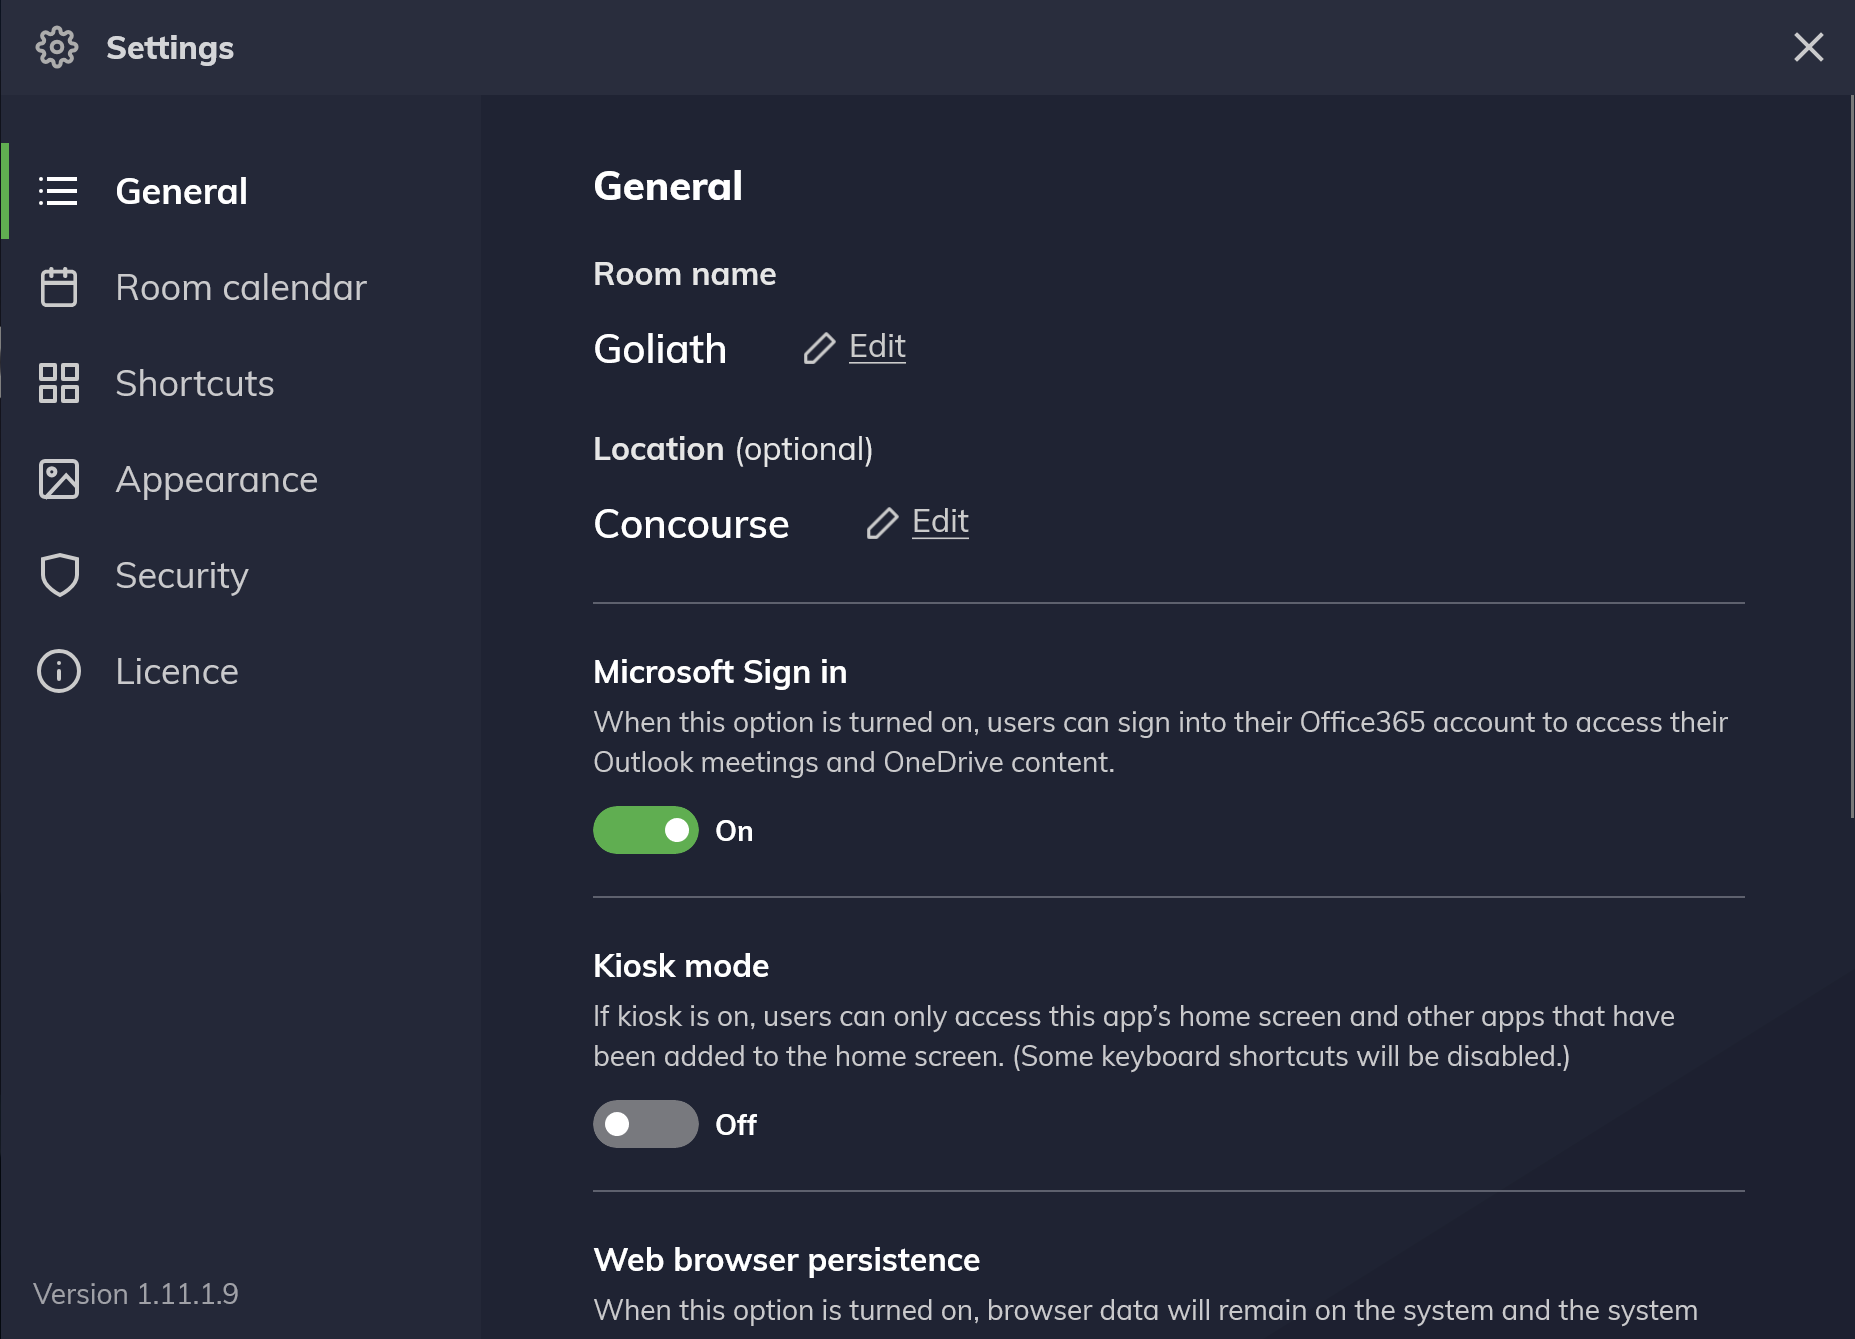The height and width of the screenshot is (1339, 1855).
Task: Click the pencil icon next to Goliath
Action: pyautogui.click(x=819, y=348)
